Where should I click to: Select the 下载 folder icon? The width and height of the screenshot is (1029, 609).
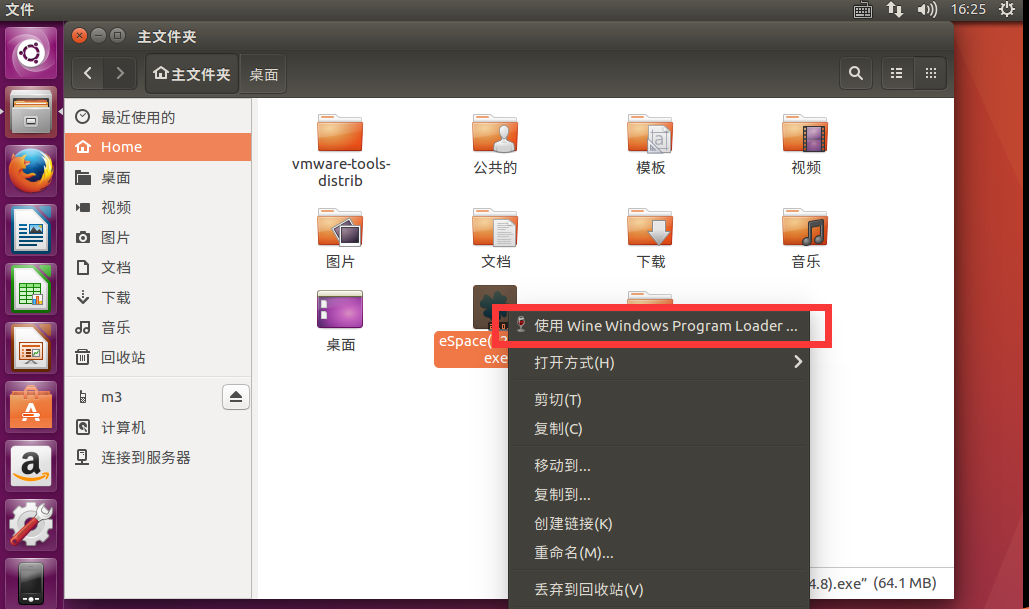(x=650, y=238)
